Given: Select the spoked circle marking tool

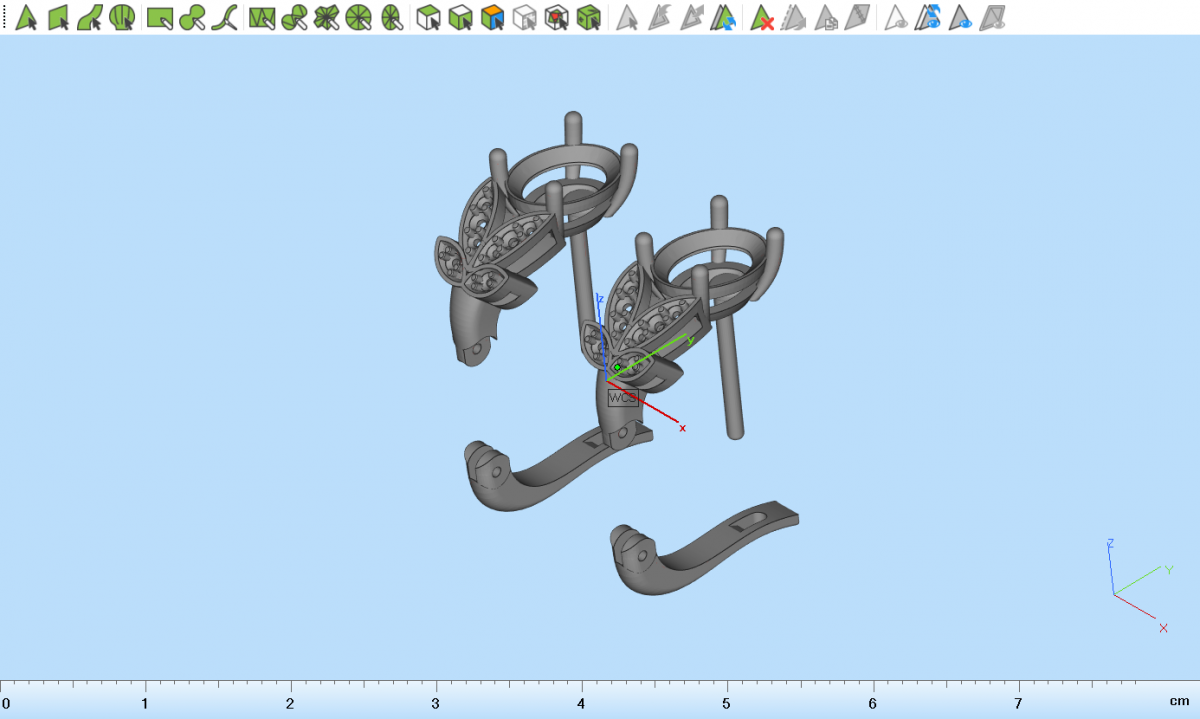Looking at the screenshot, I should [360, 17].
